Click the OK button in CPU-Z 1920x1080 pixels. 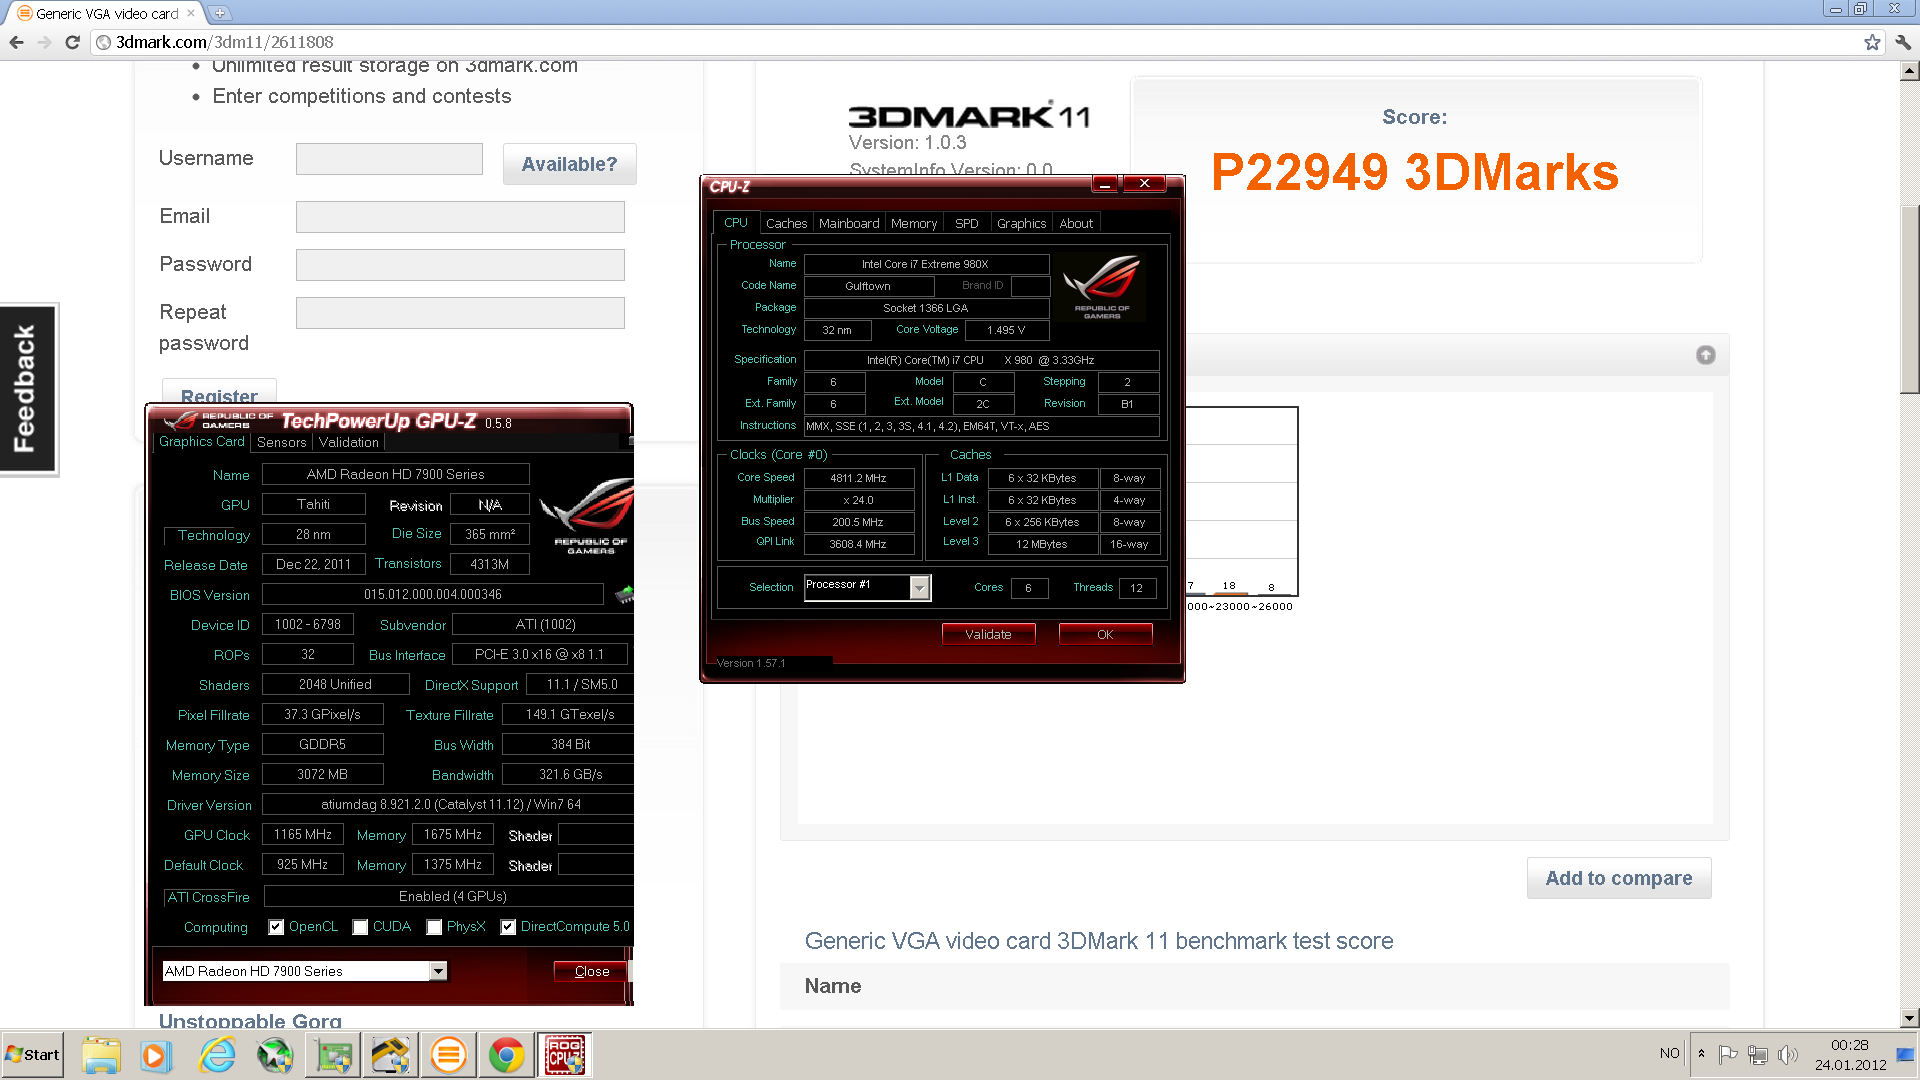1105,634
